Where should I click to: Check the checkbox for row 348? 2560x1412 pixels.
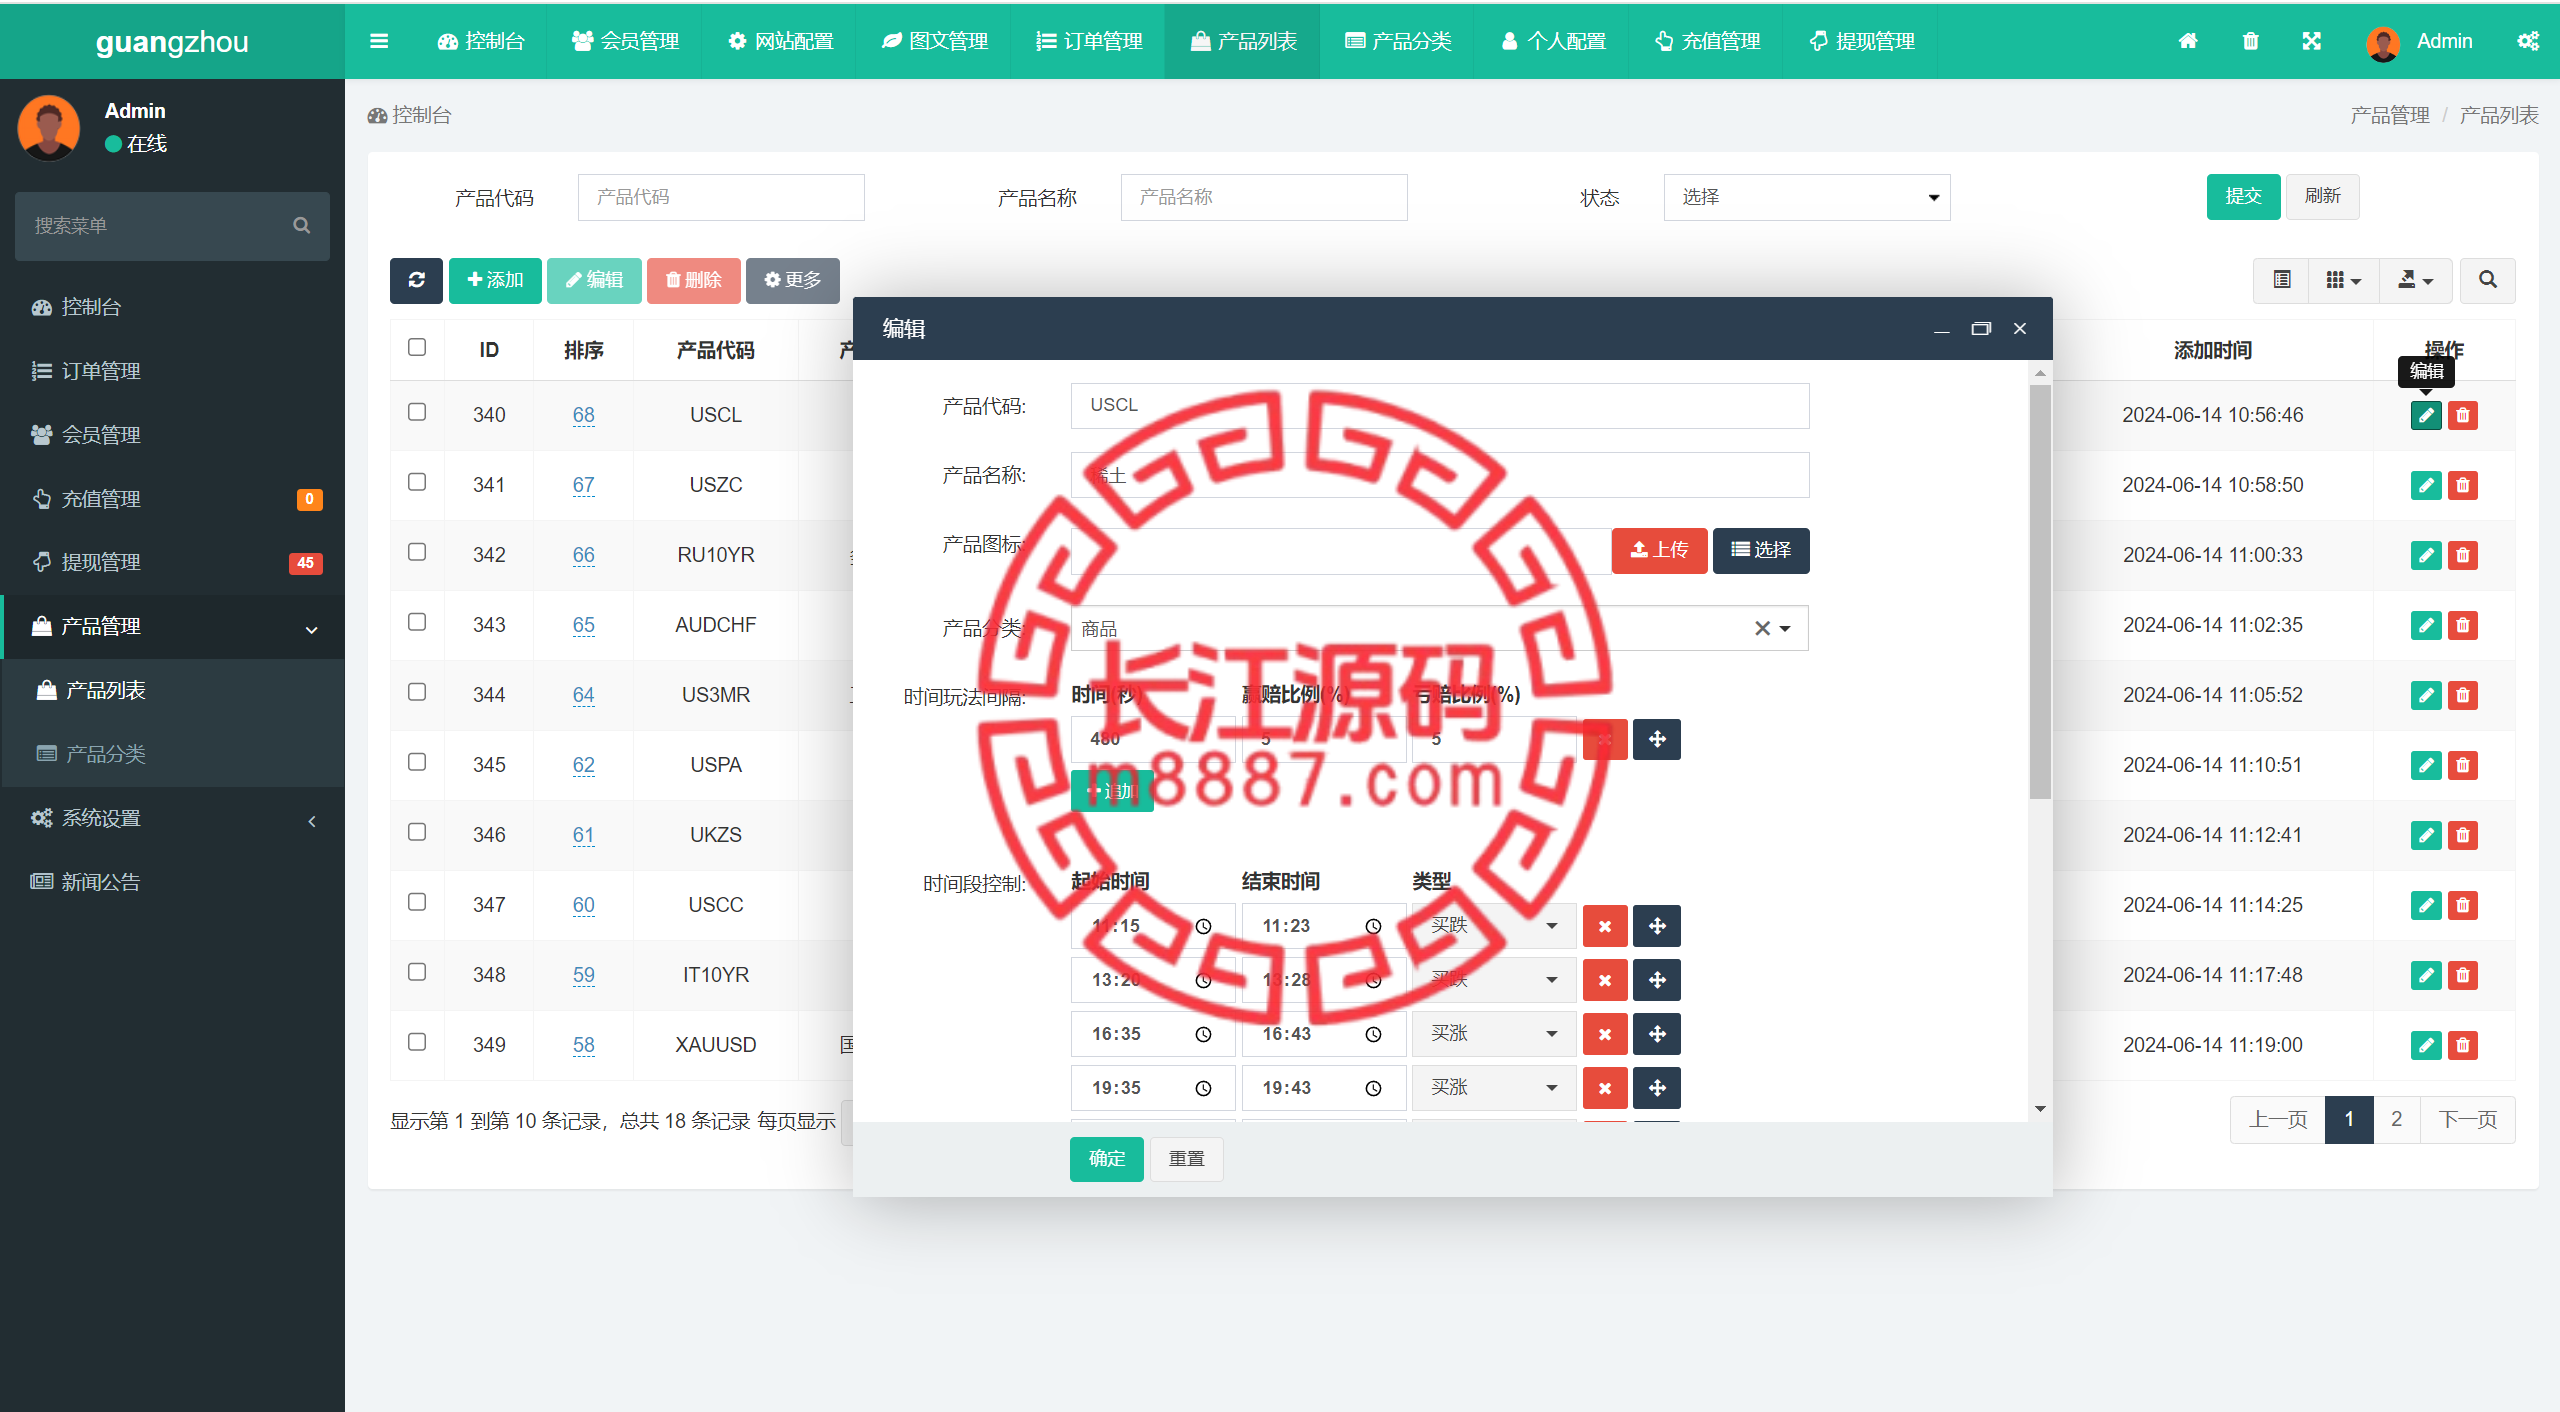417,972
